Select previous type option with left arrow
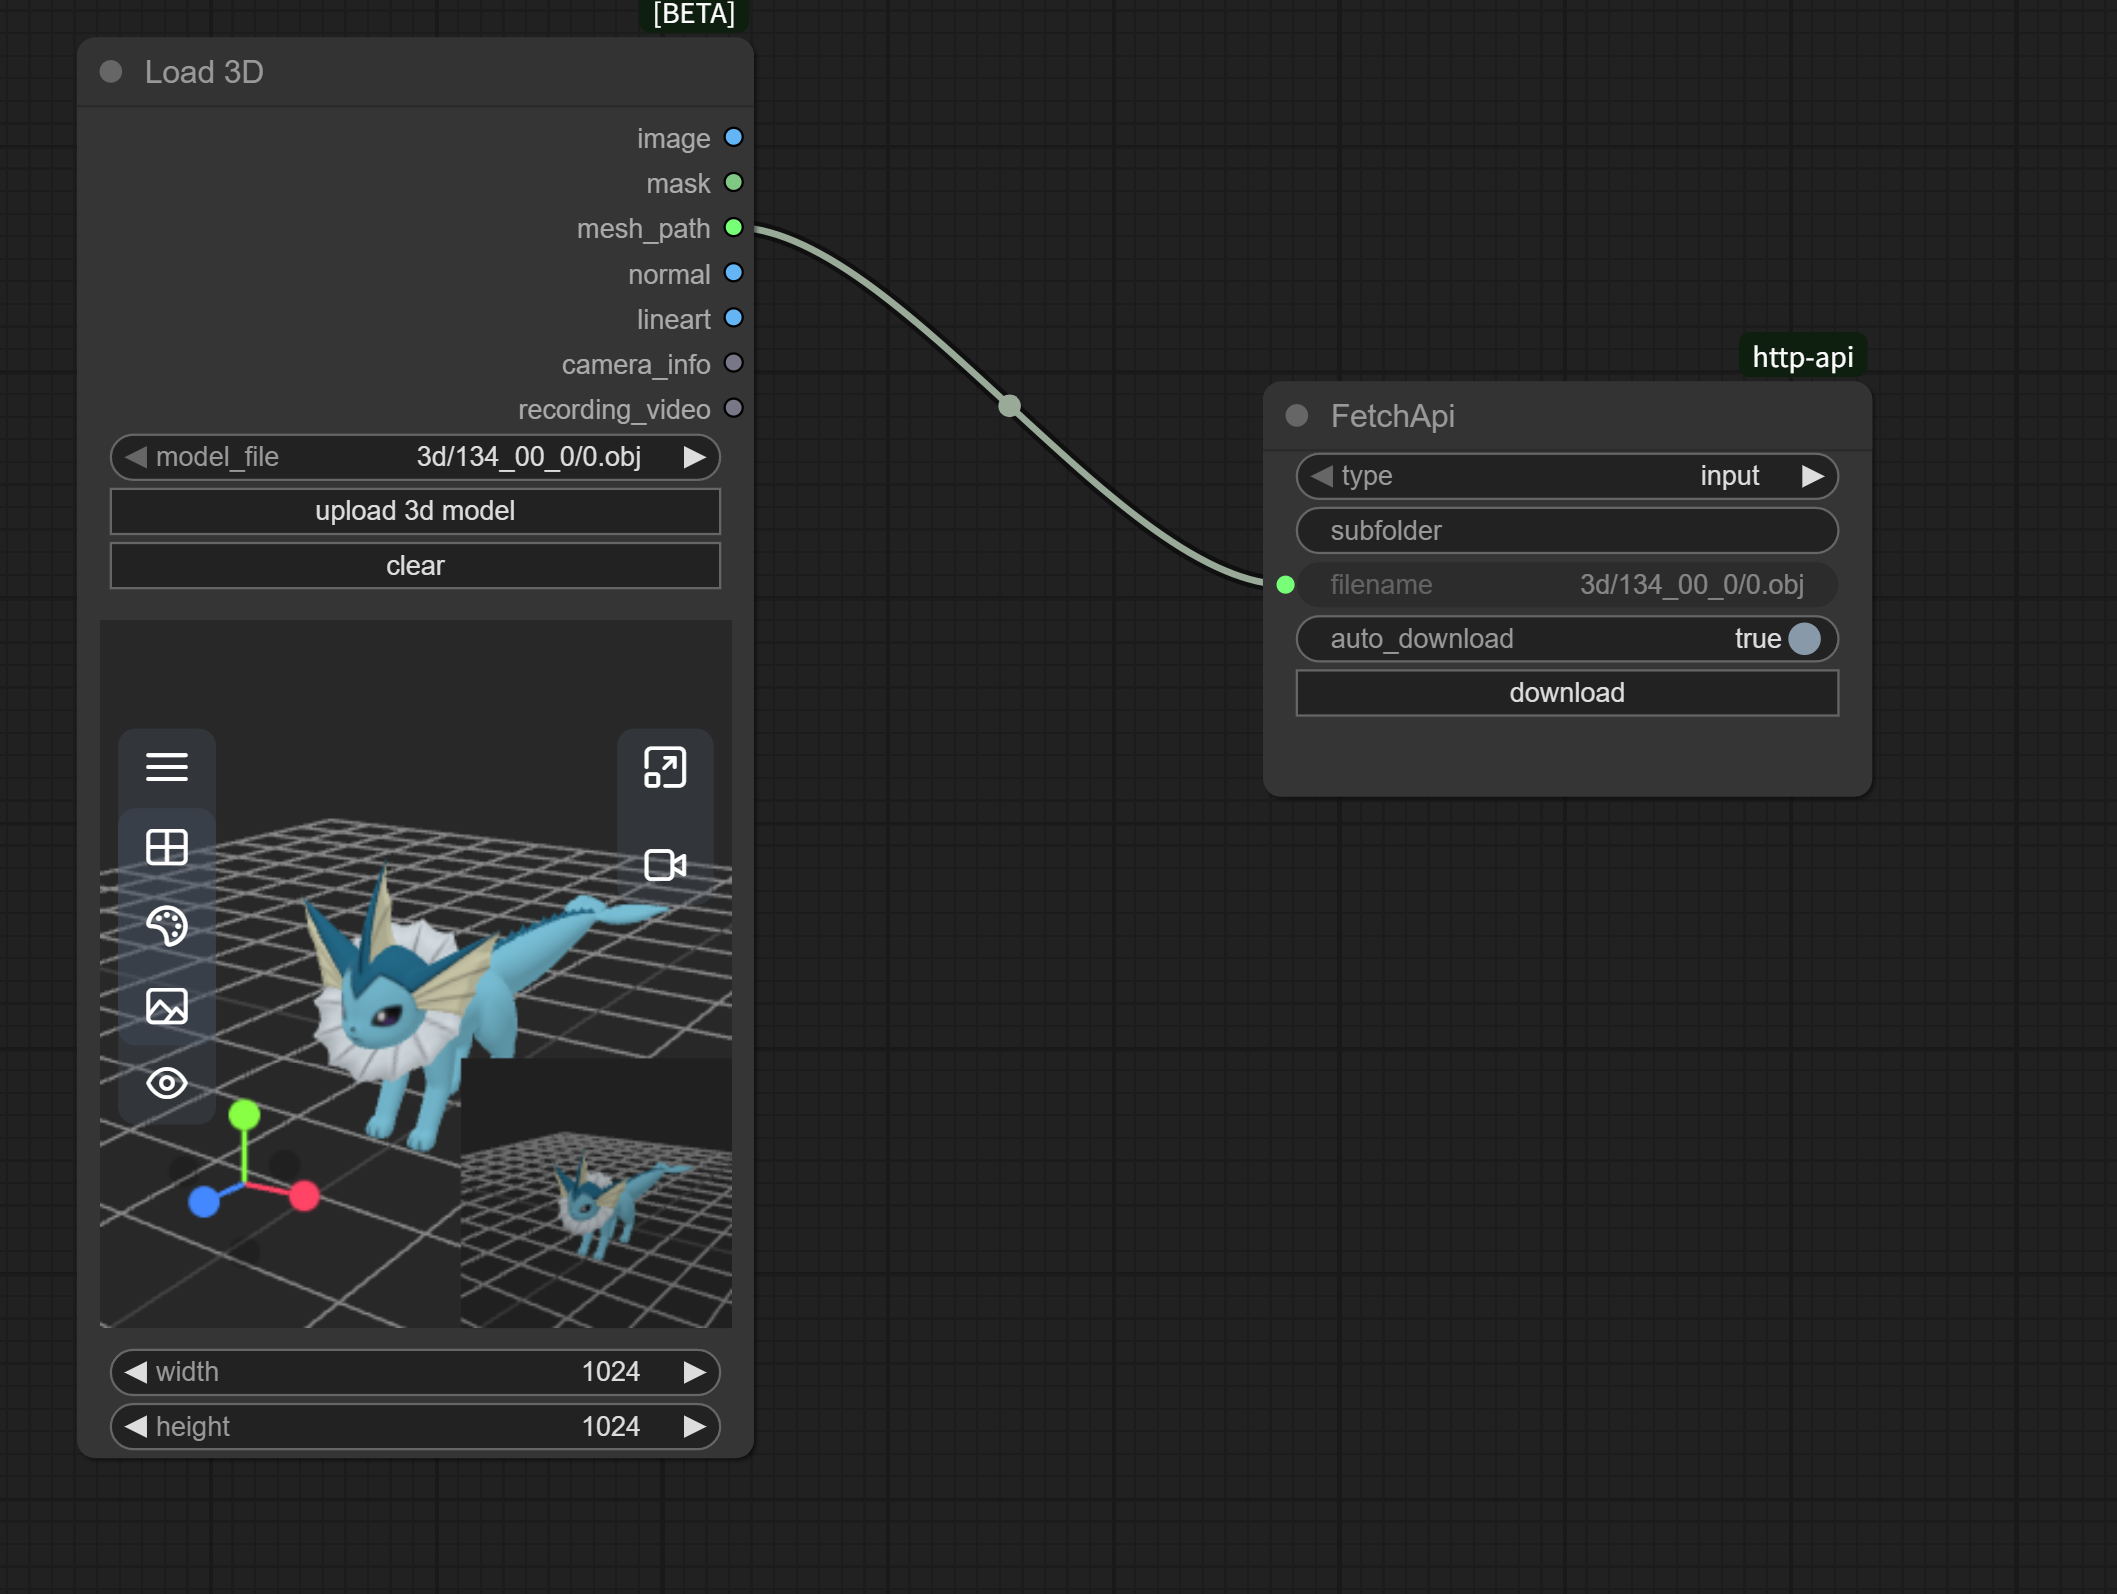The height and width of the screenshot is (1594, 2117). pyautogui.click(x=1322, y=476)
